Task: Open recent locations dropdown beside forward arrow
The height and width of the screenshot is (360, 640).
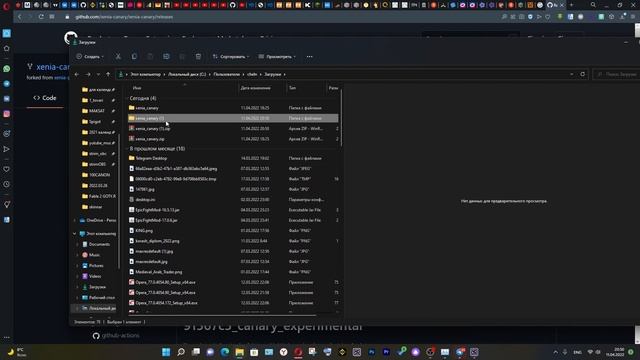Action: coord(98,74)
